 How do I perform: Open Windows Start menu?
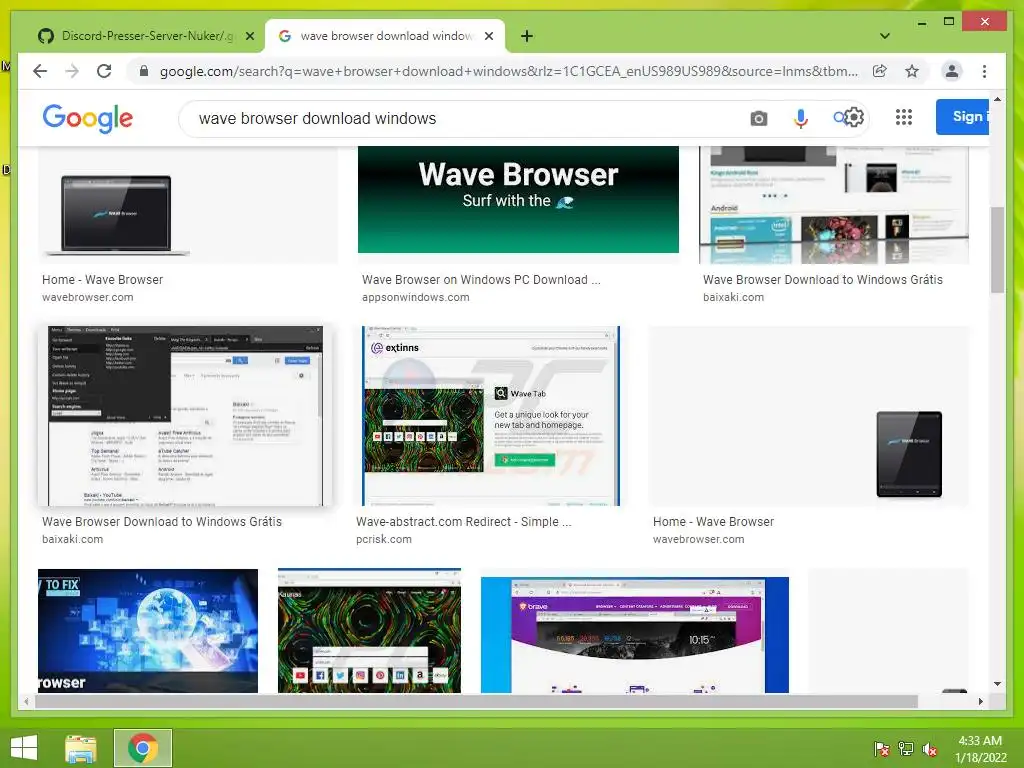pyautogui.click(x=24, y=748)
